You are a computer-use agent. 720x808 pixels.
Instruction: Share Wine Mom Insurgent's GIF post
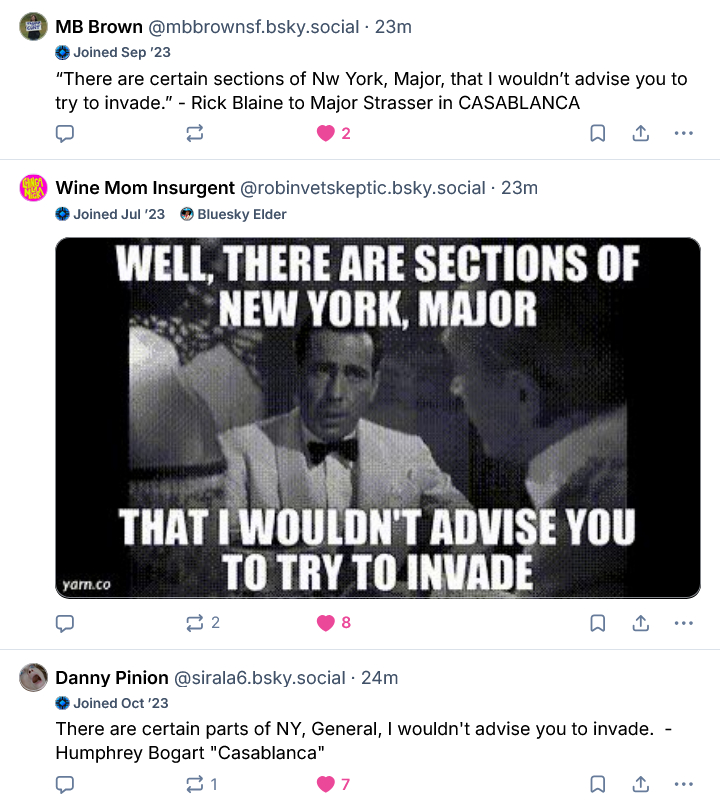640,623
